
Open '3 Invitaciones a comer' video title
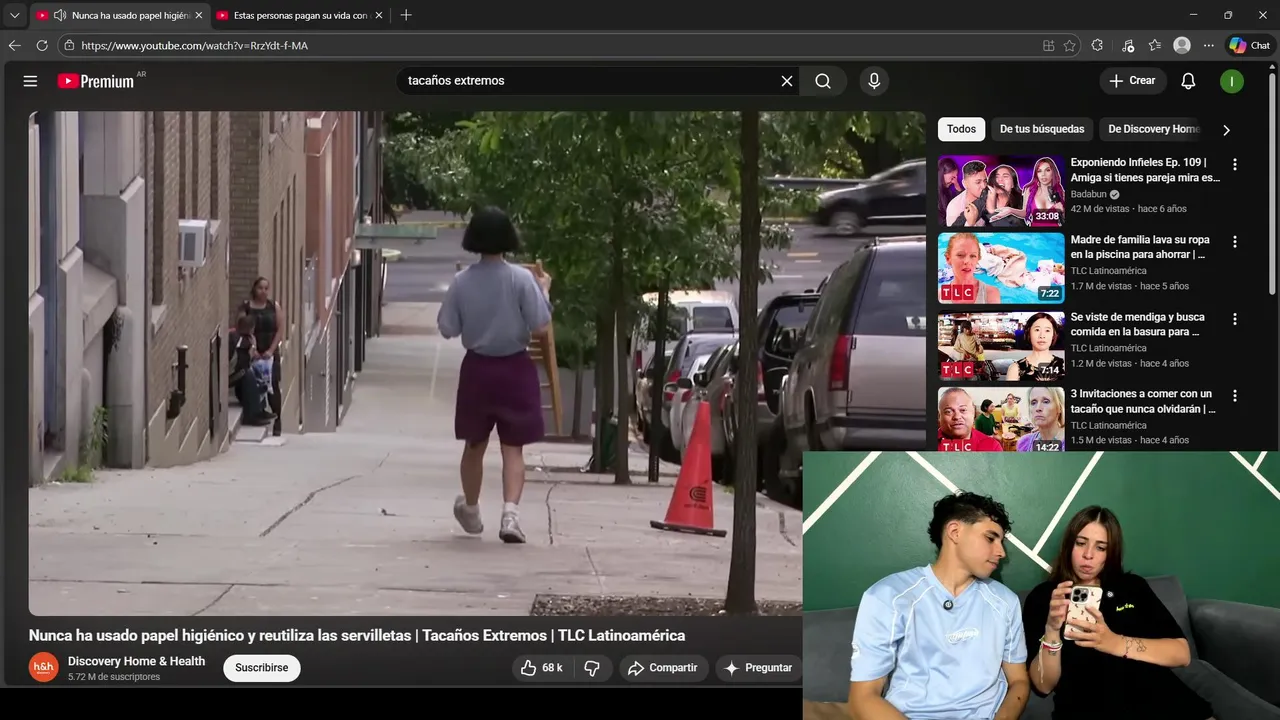[x=1145, y=401]
